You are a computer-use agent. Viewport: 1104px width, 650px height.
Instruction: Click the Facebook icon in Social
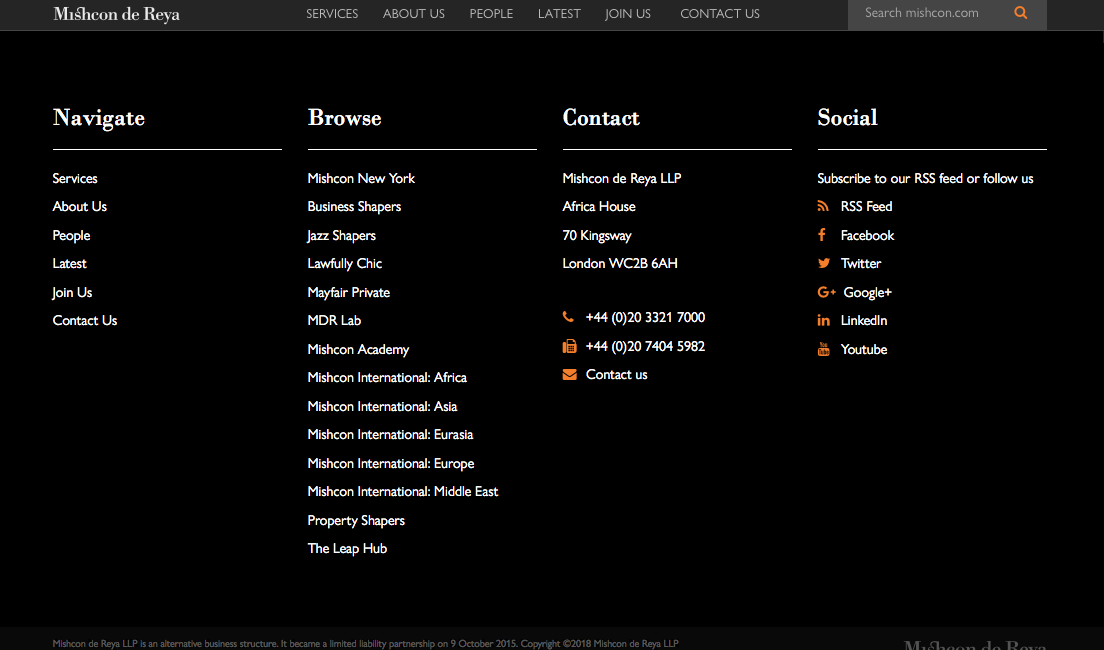pyautogui.click(x=822, y=235)
